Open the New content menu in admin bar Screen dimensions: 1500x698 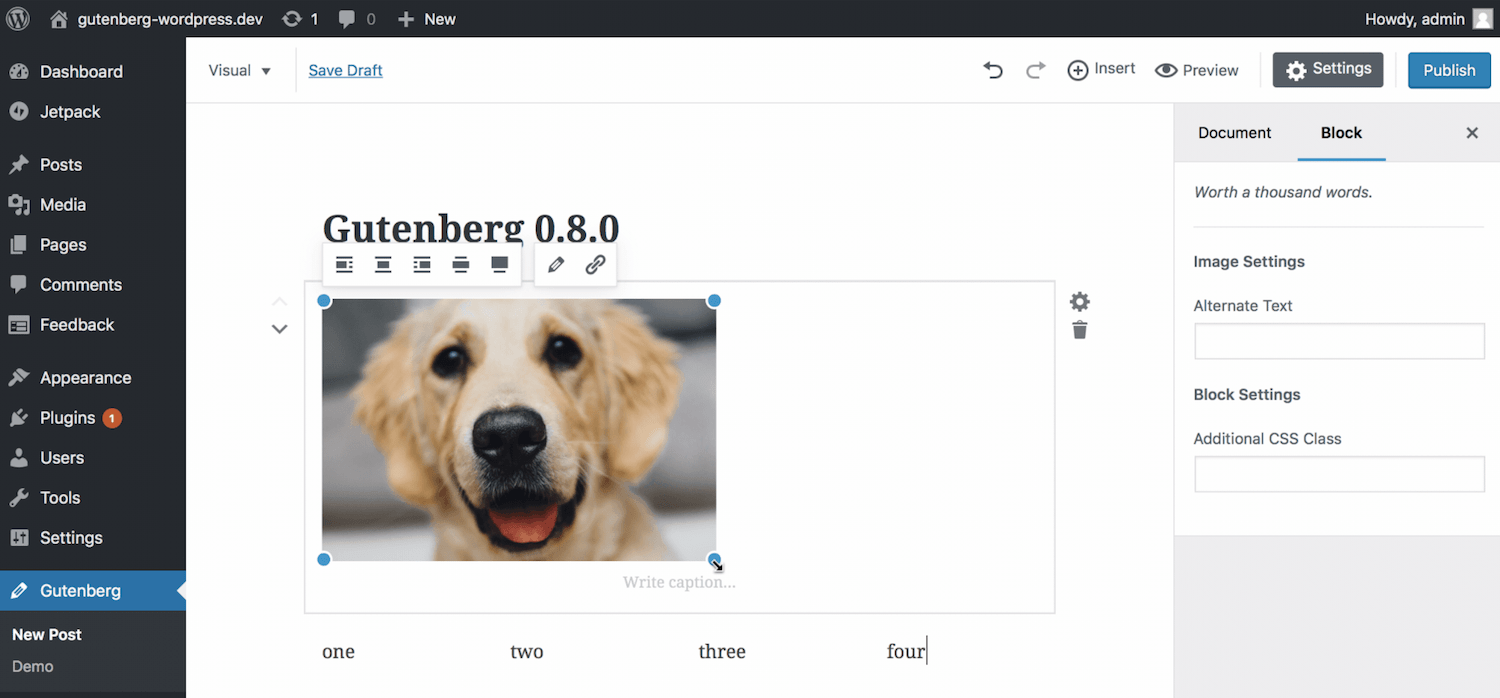pyautogui.click(x=427, y=19)
